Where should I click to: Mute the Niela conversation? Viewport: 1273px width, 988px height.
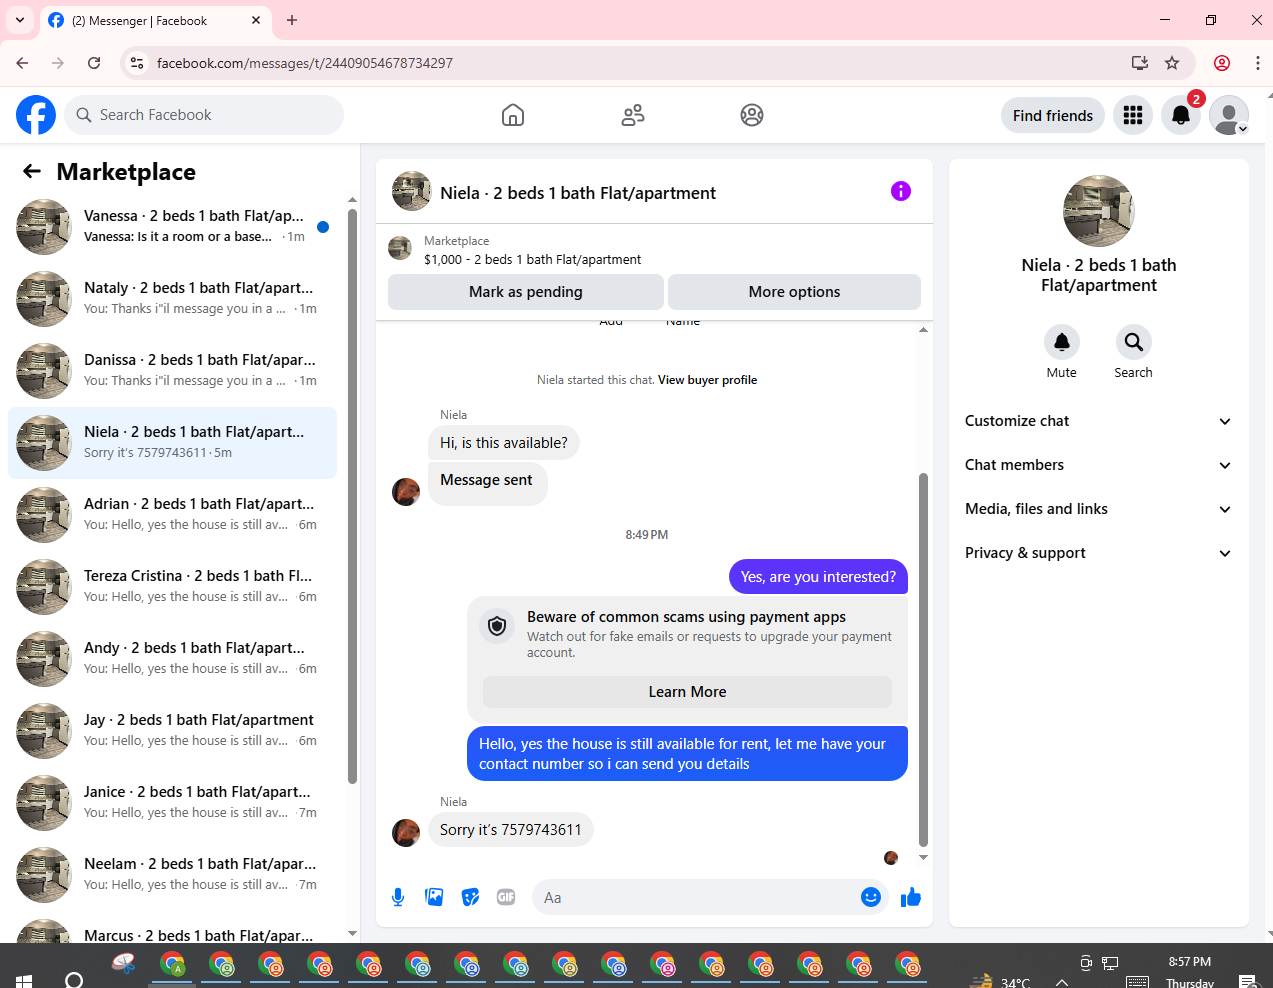click(x=1062, y=342)
